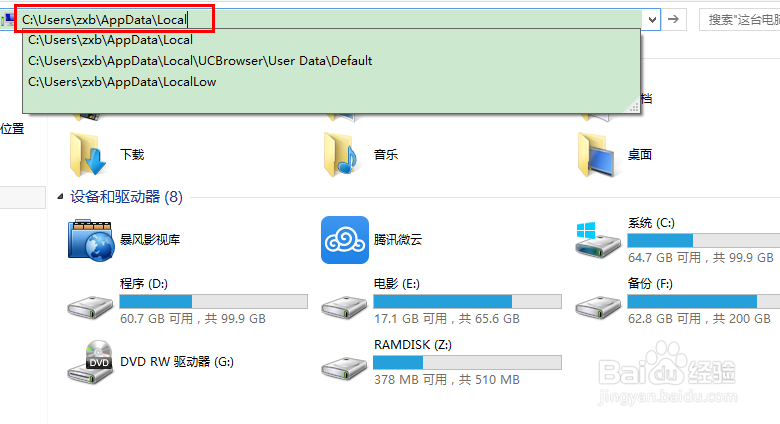Viewport: 780px width, 424px height.
Task: Click the 电影 (E:) capacity usage bar
Action: (468, 302)
